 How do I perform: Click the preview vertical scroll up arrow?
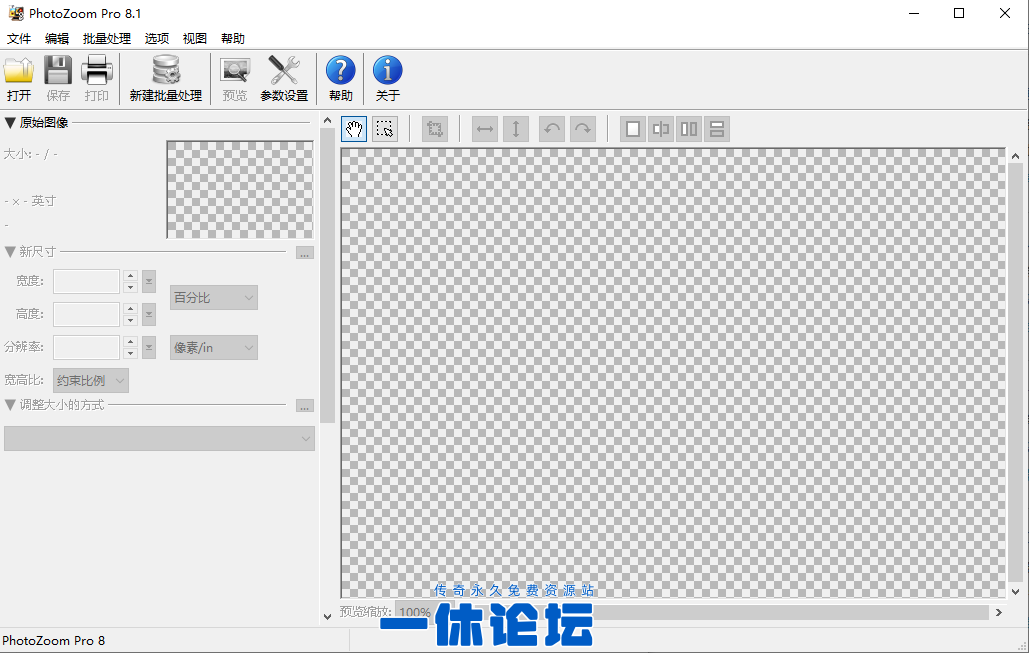pos(1015,156)
